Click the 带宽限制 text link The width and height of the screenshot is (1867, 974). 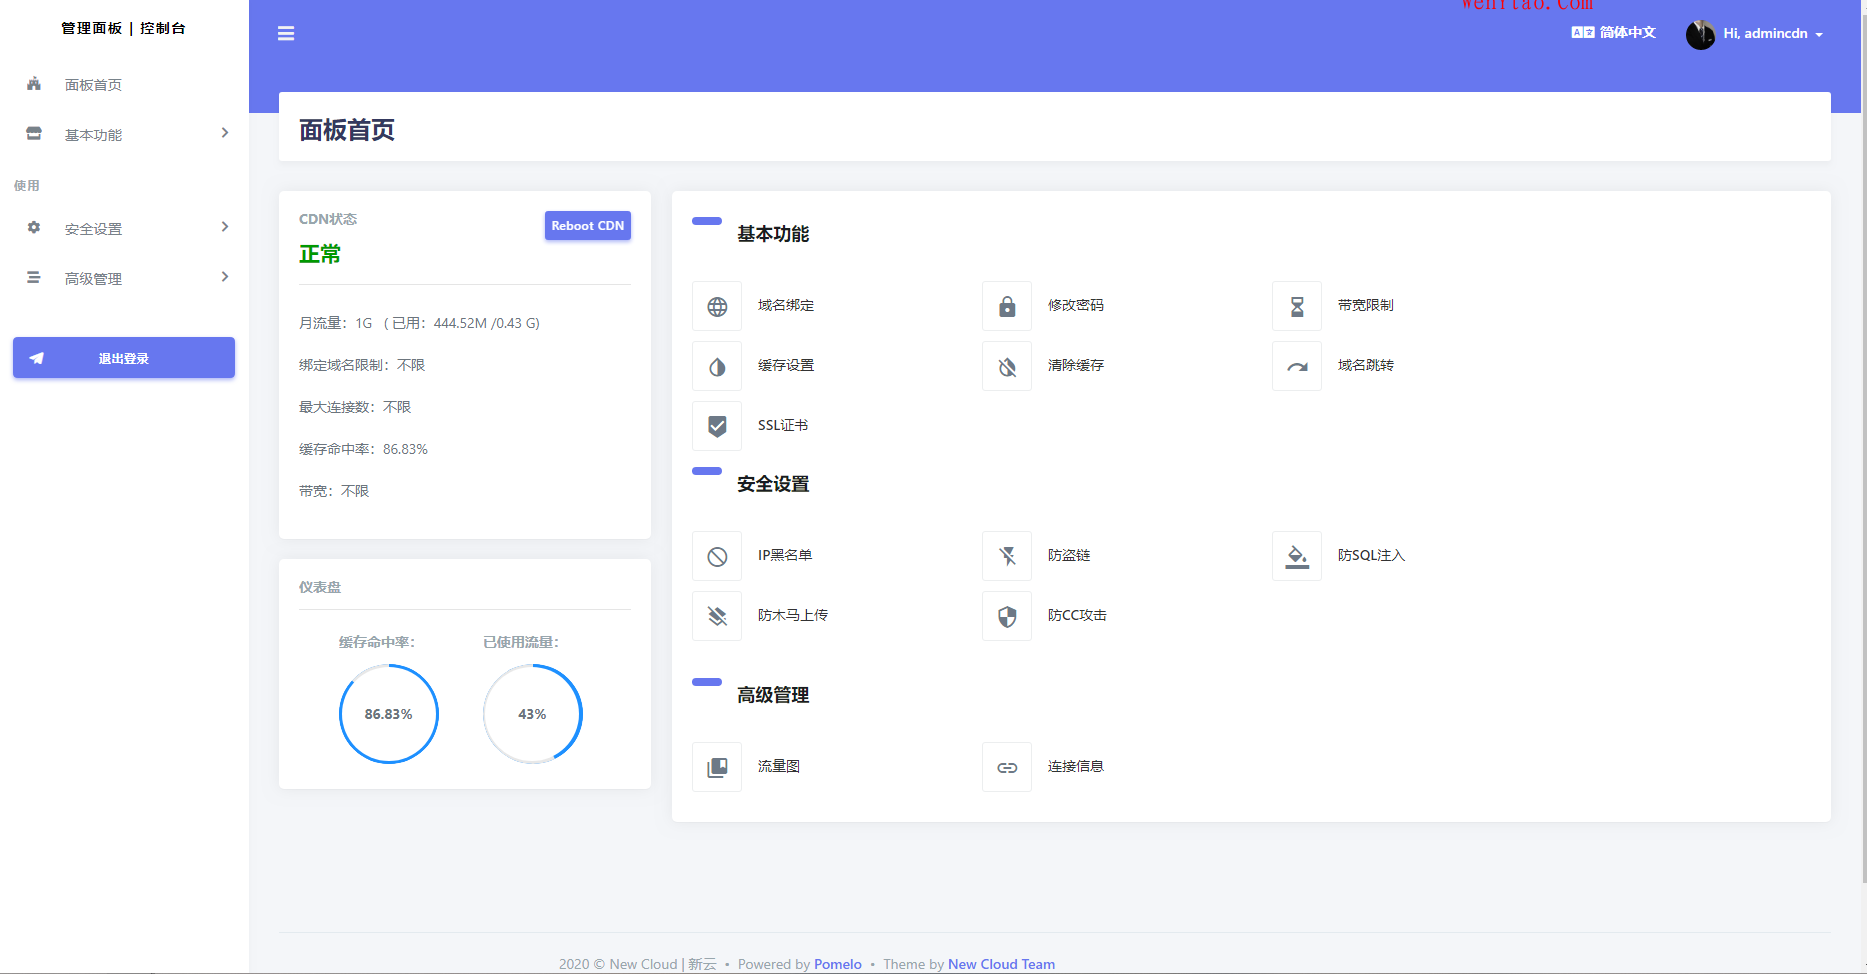tap(1366, 306)
